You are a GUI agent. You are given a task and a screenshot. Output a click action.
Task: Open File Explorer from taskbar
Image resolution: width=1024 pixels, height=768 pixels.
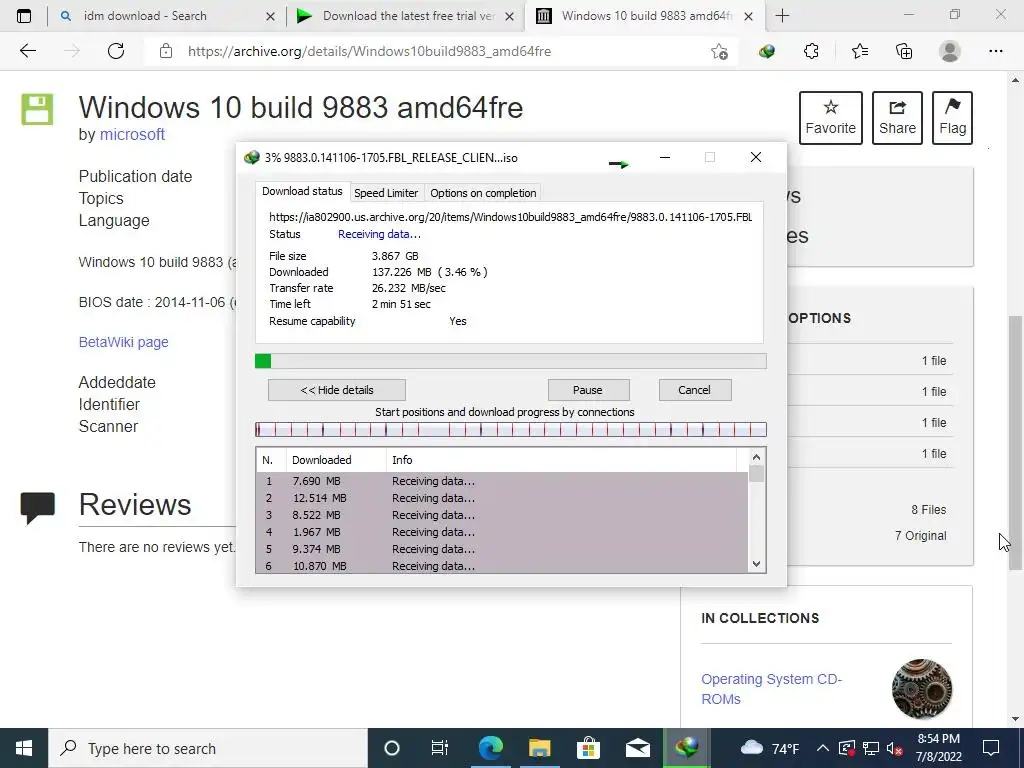coord(539,748)
